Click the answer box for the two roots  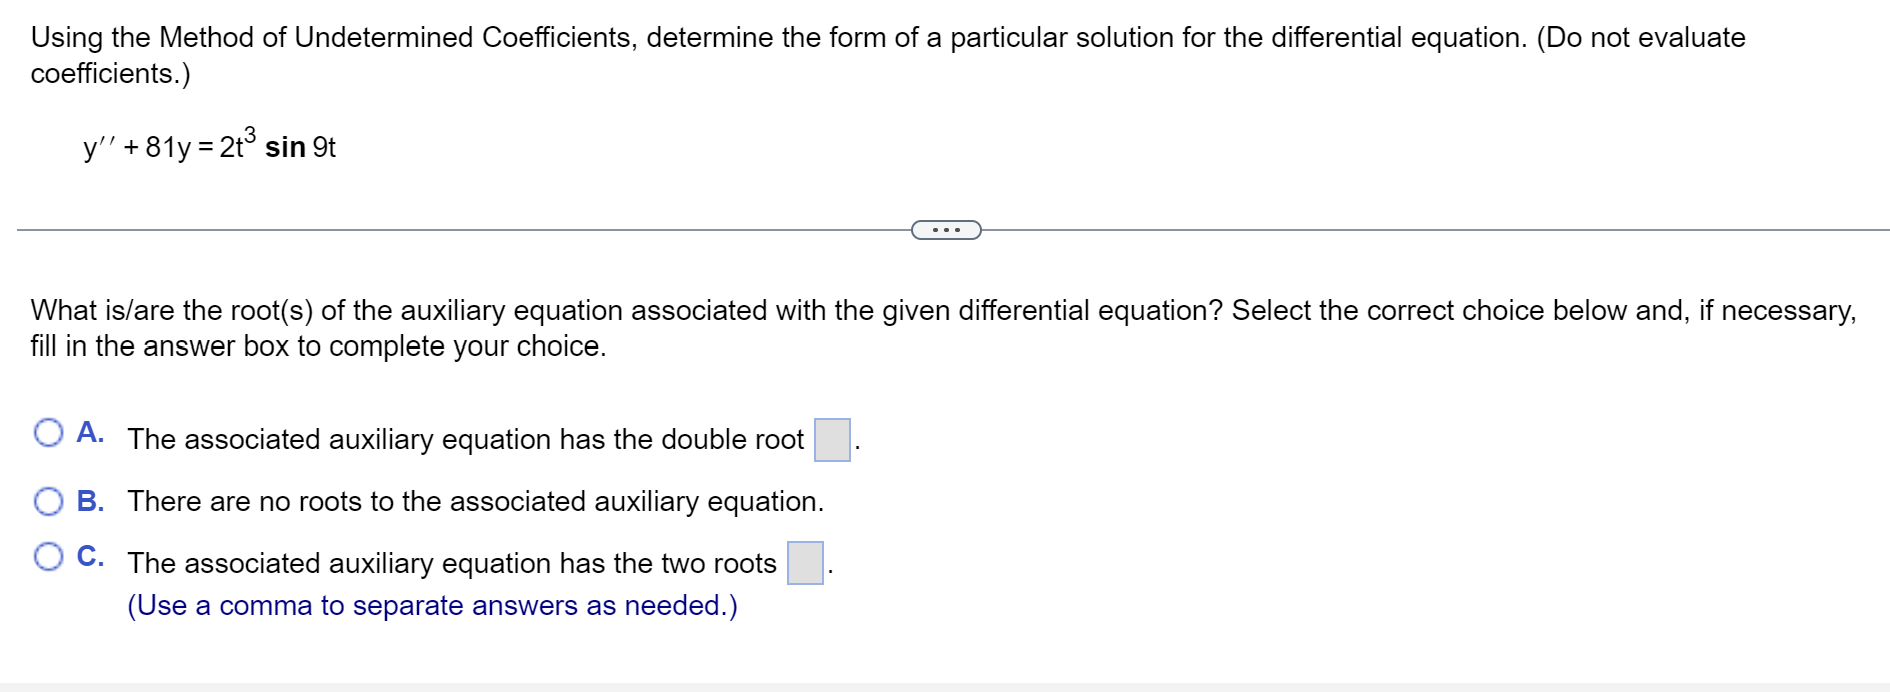[805, 563]
